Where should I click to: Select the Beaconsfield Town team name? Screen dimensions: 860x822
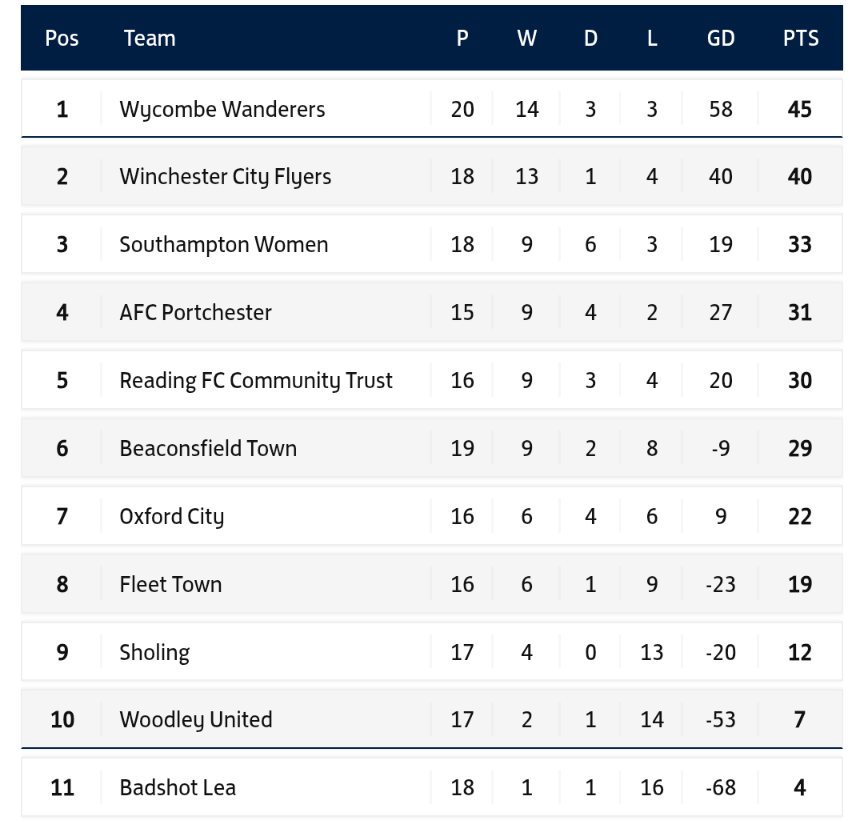208,448
